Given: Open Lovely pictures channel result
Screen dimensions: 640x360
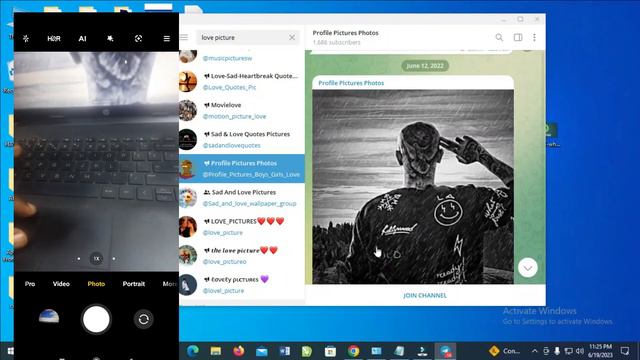Looking at the screenshot, I should click(x=242, y=284).
